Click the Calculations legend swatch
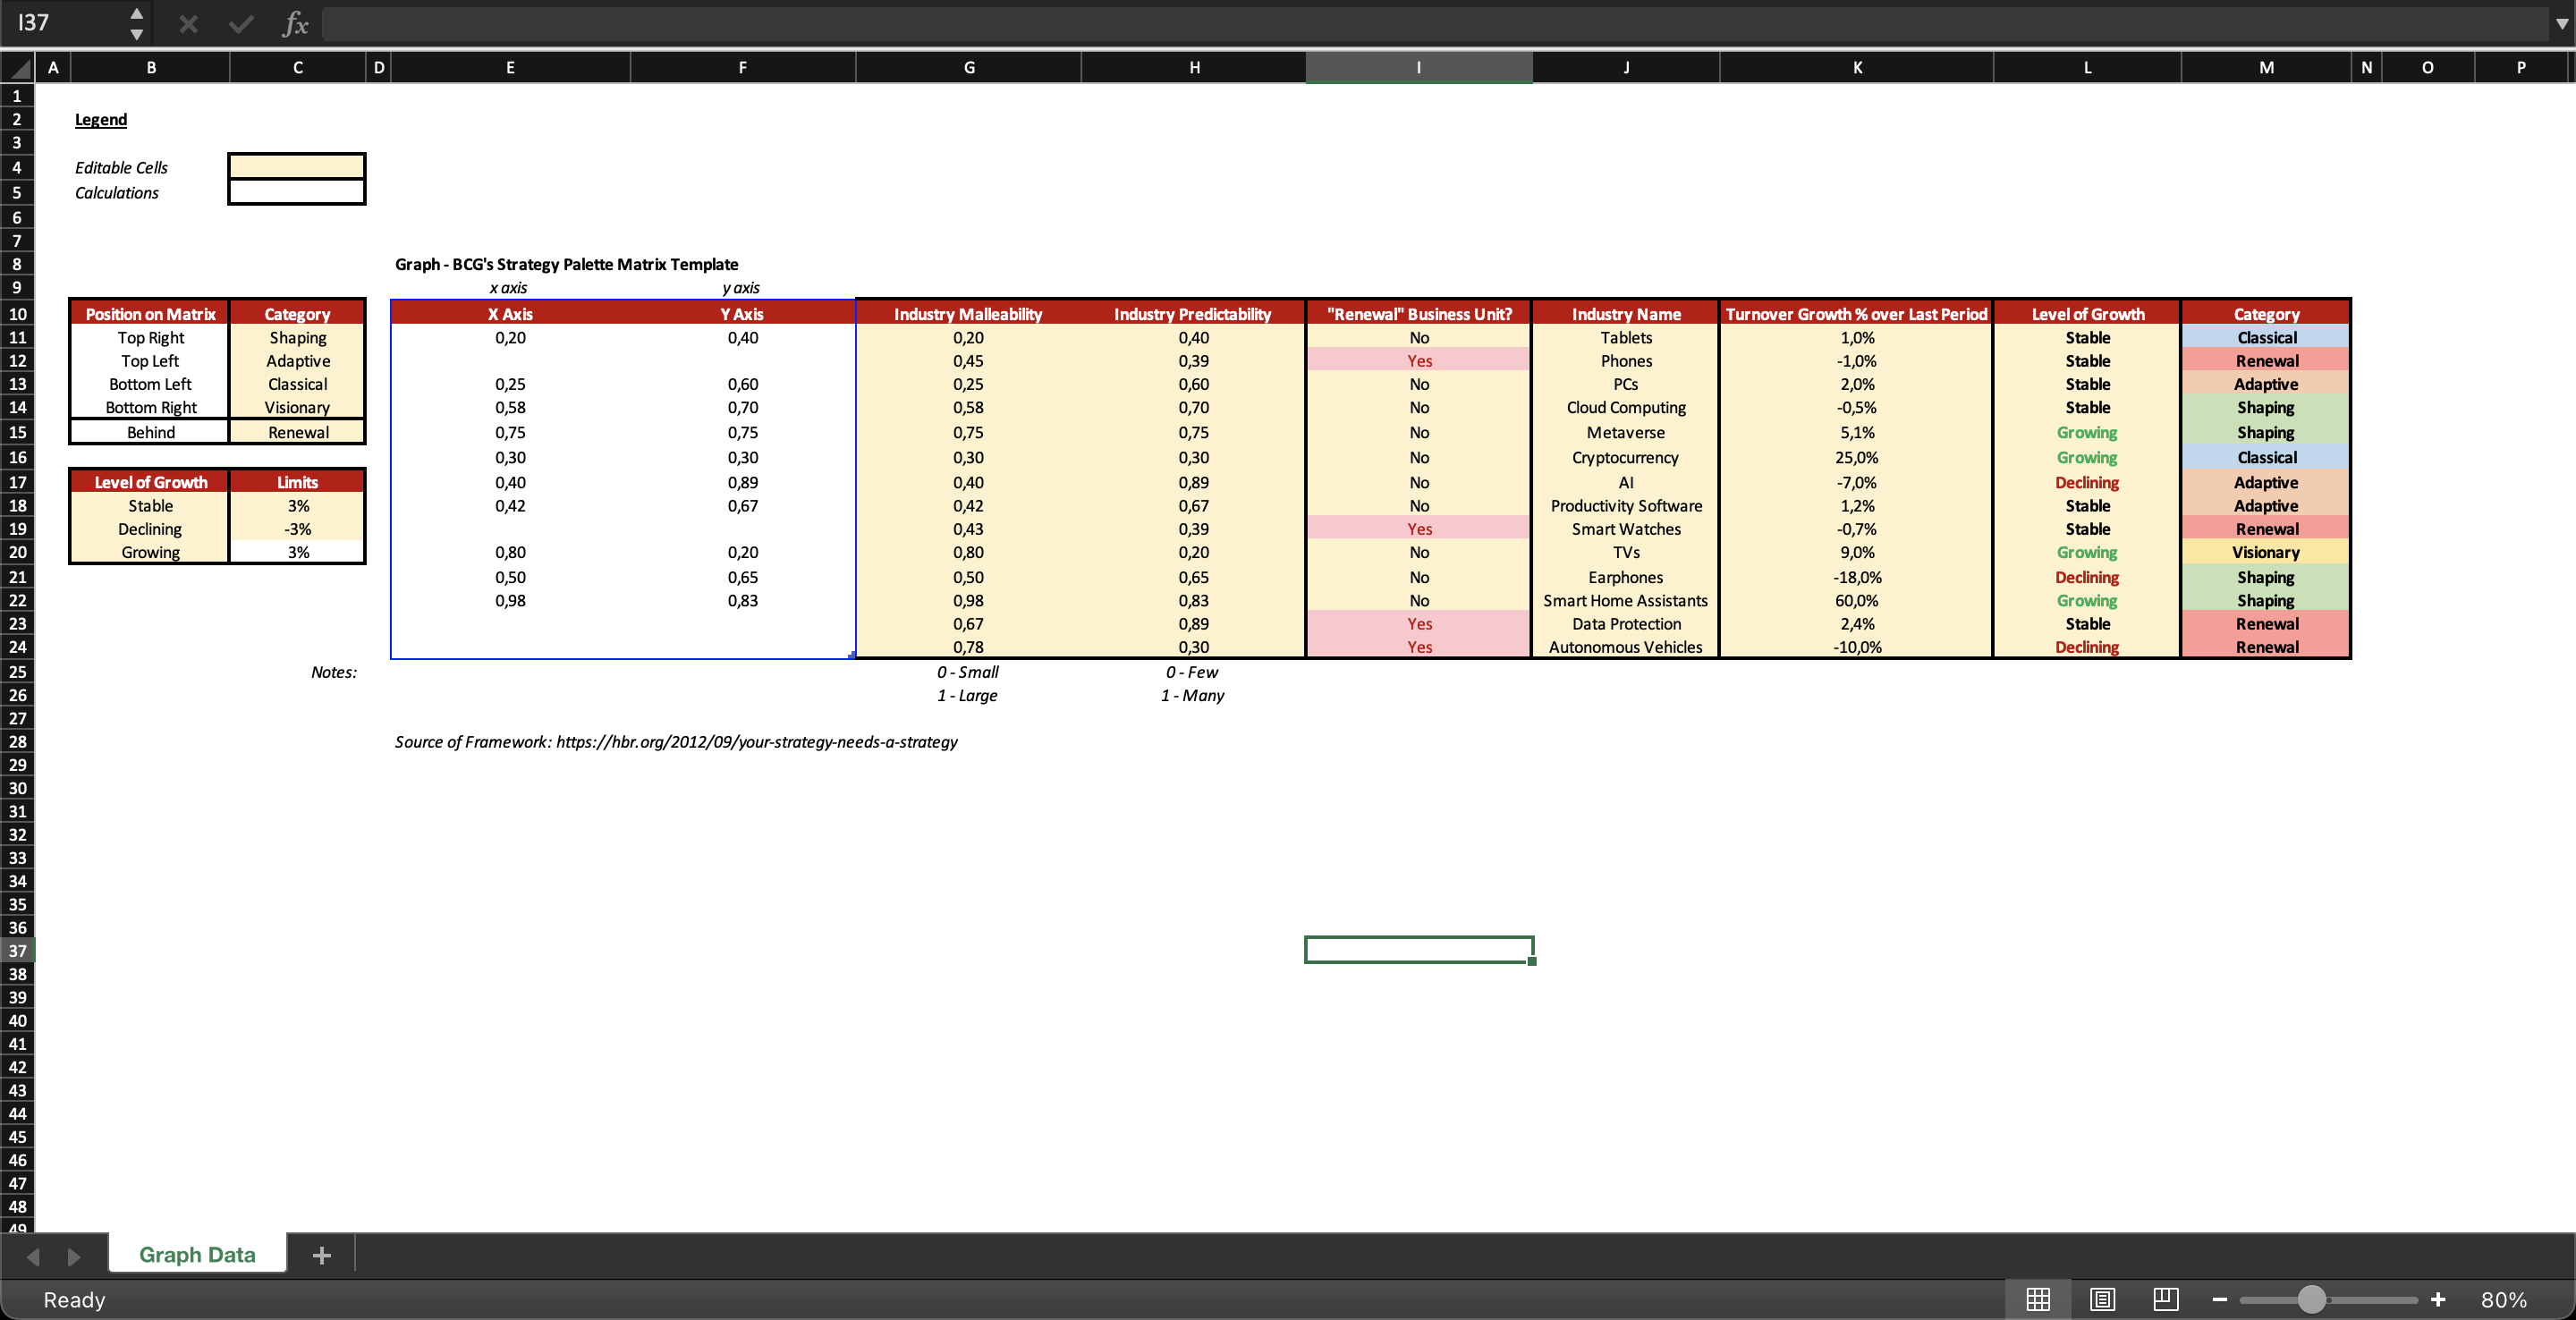This screenshot has height=1320, width=2576. coord(297,192)
